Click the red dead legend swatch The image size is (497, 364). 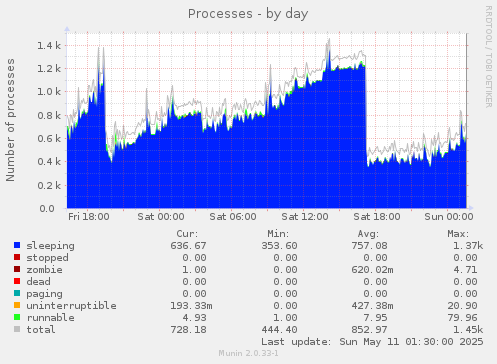(17, 281)
